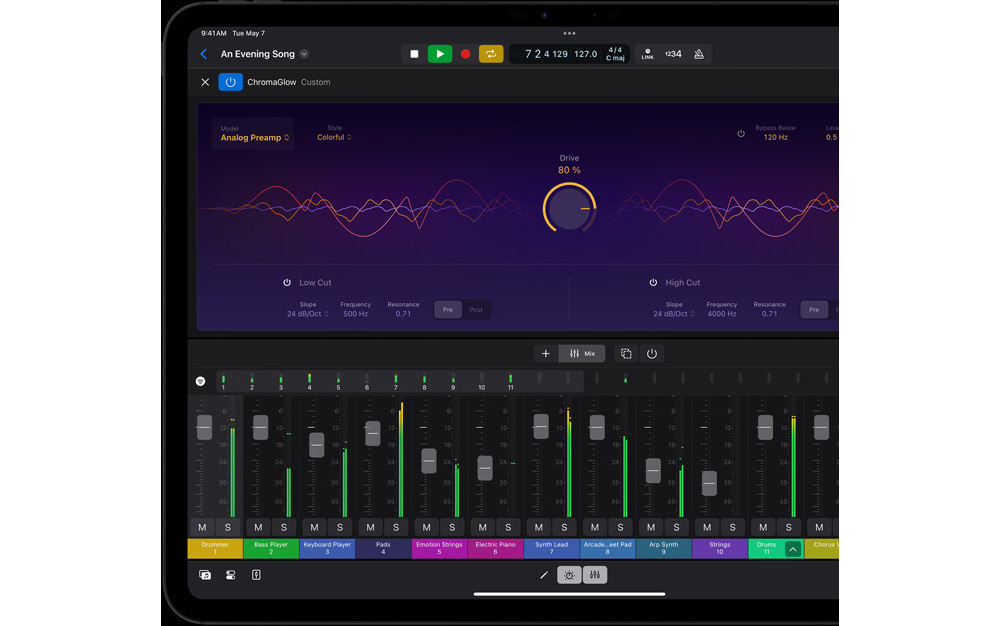Solo the Emotion Strings track

(x=452, y=527)
